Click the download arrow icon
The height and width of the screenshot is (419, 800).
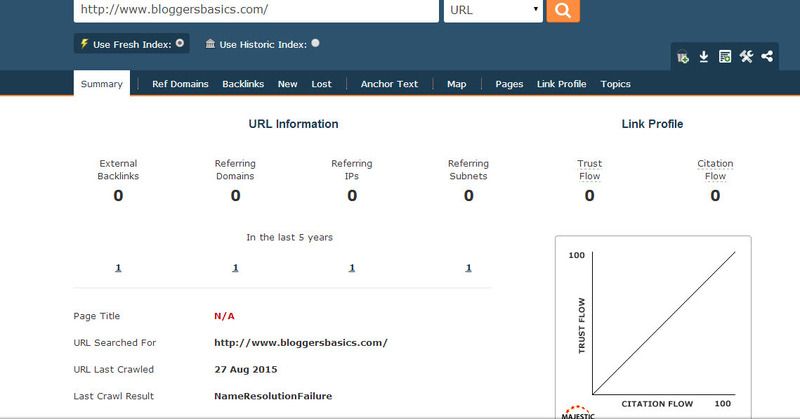[x=704, y=57]
